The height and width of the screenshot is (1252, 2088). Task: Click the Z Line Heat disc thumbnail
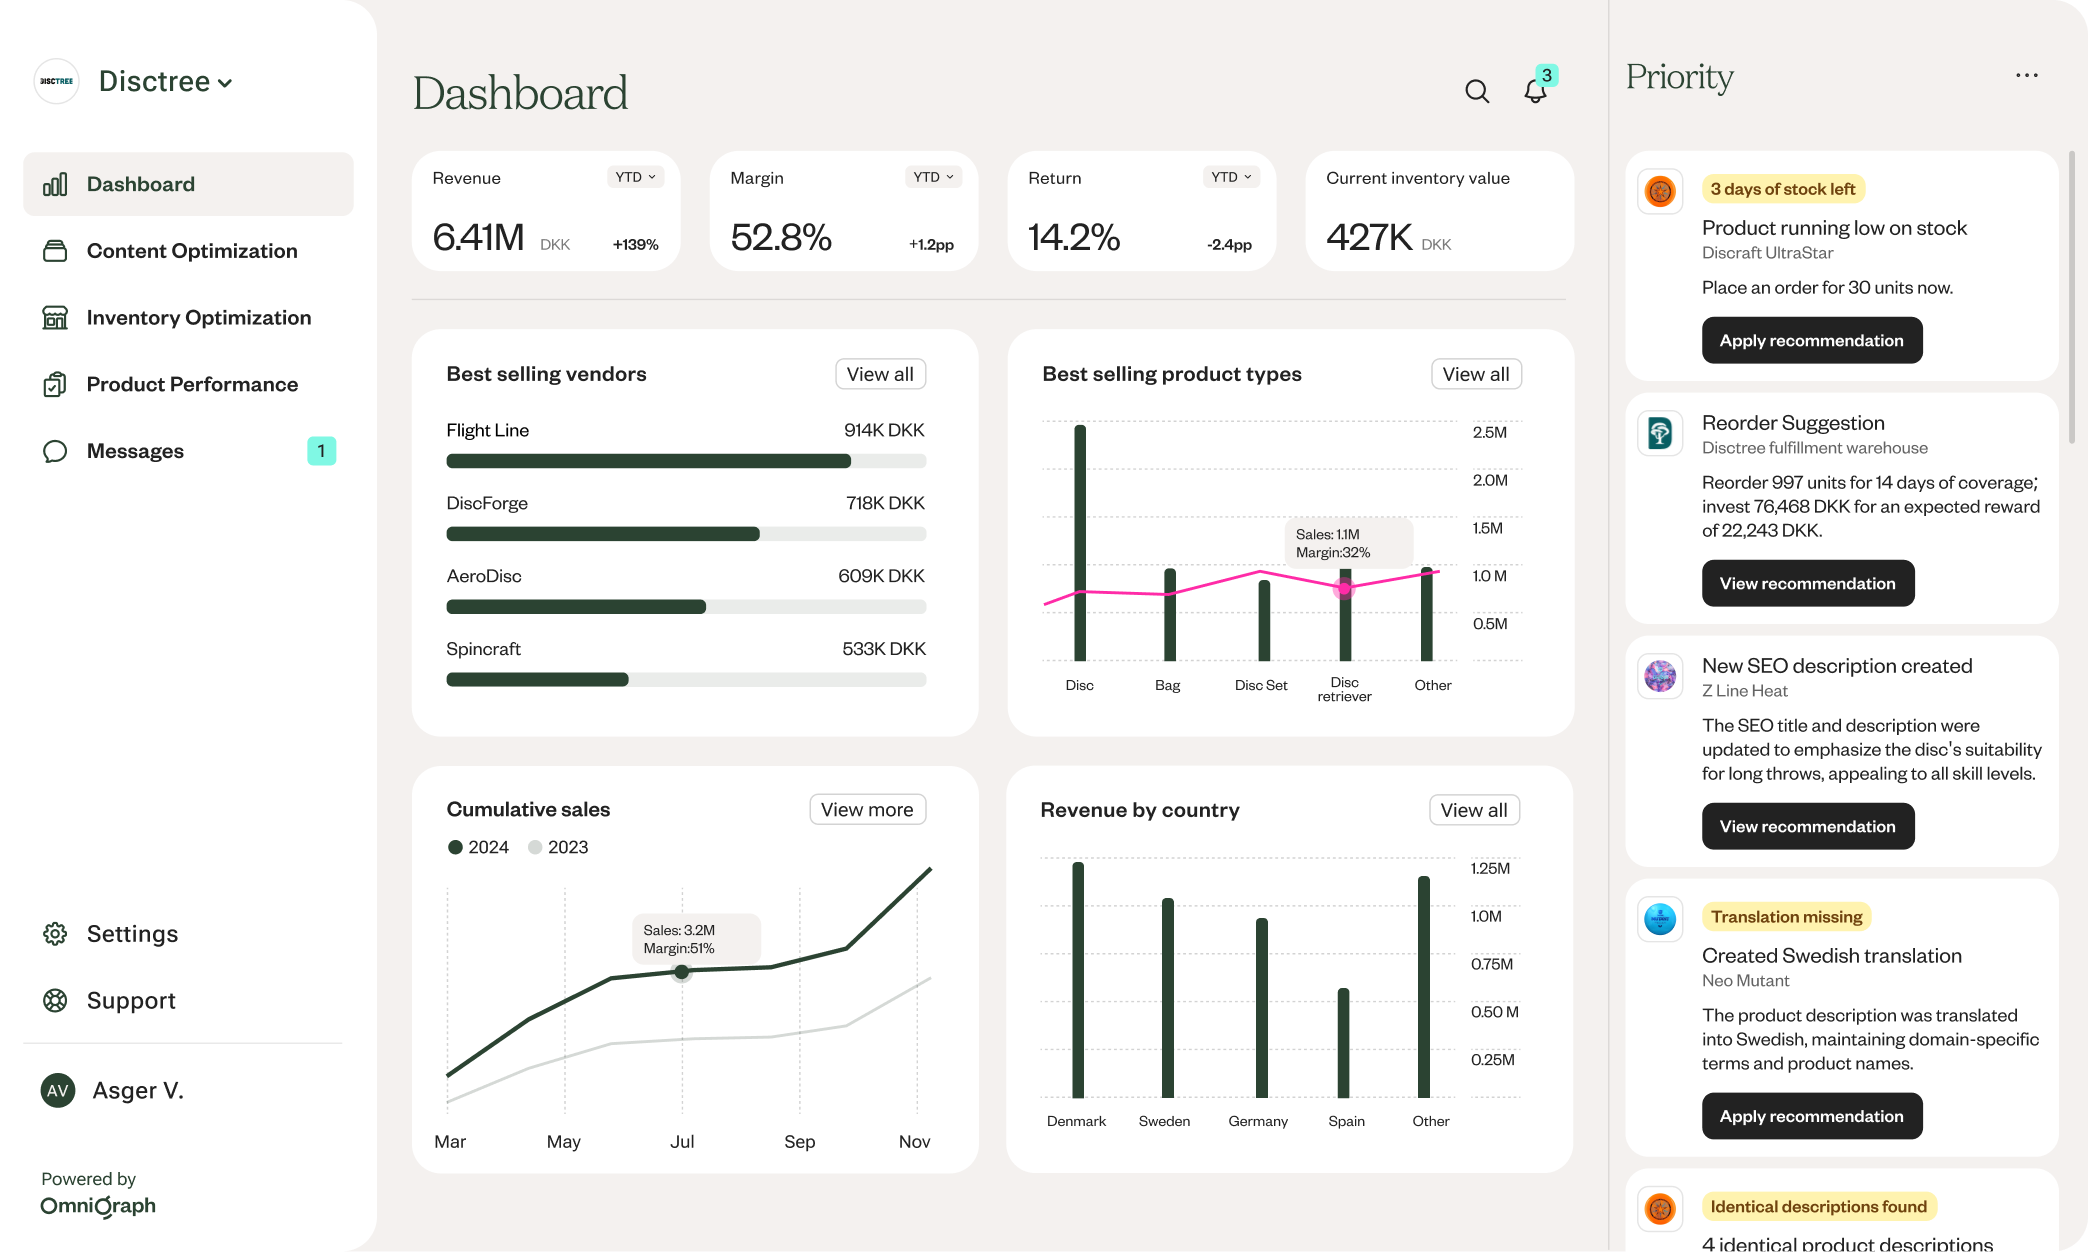coord(1660,676)
